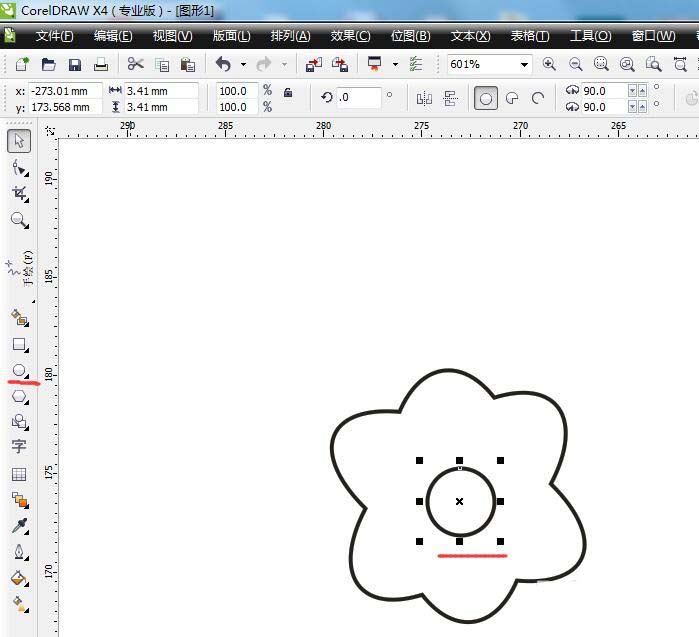Select the Table tool

tap(19, 474)
